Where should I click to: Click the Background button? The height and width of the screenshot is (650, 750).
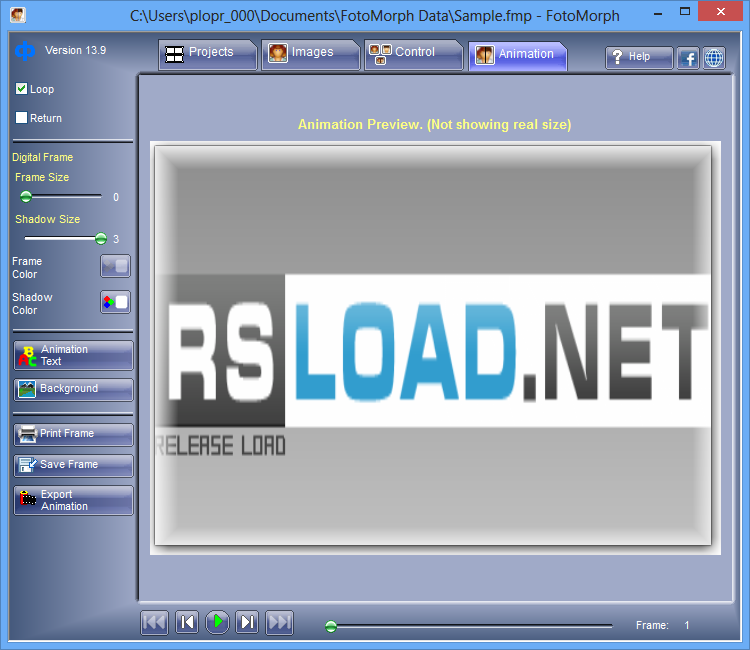pyautogui.click(x=74, y=389)
